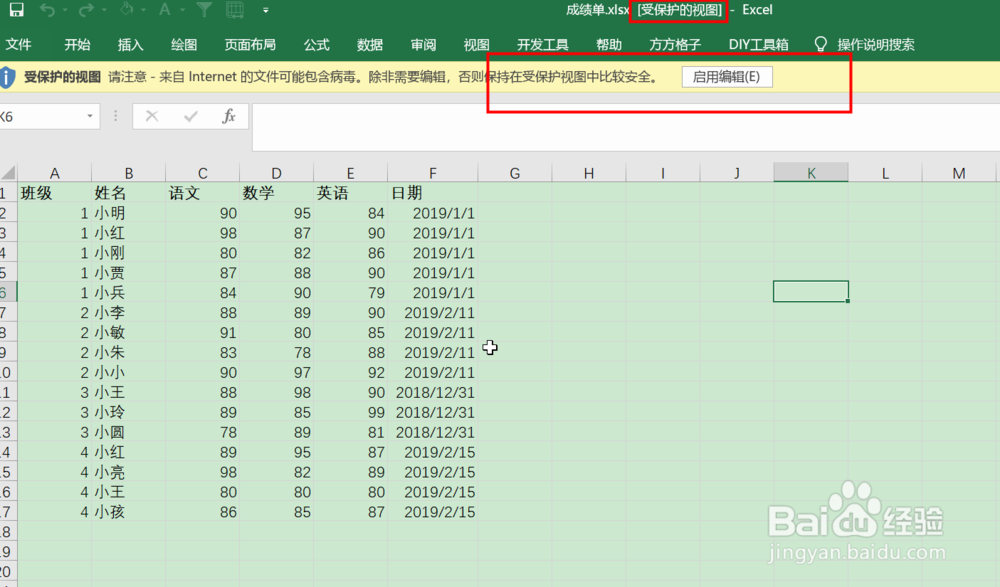
Task: Click the Cancel X in the formula bar
Action: [152, 116]
